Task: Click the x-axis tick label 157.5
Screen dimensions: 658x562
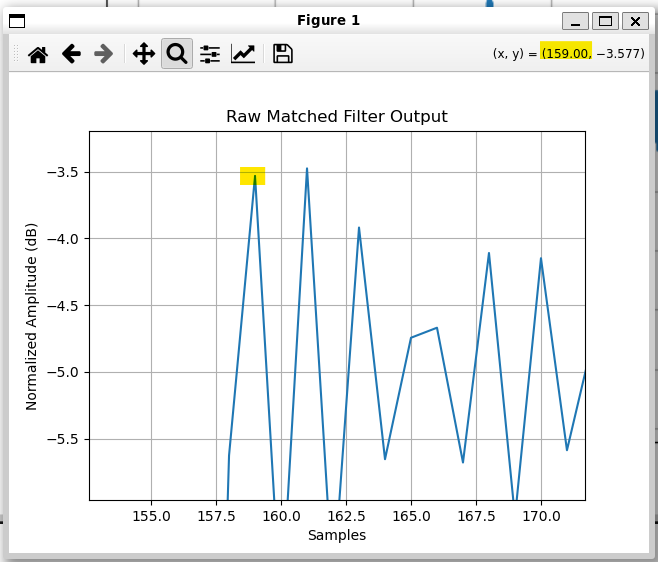Action: coord(217,516)
